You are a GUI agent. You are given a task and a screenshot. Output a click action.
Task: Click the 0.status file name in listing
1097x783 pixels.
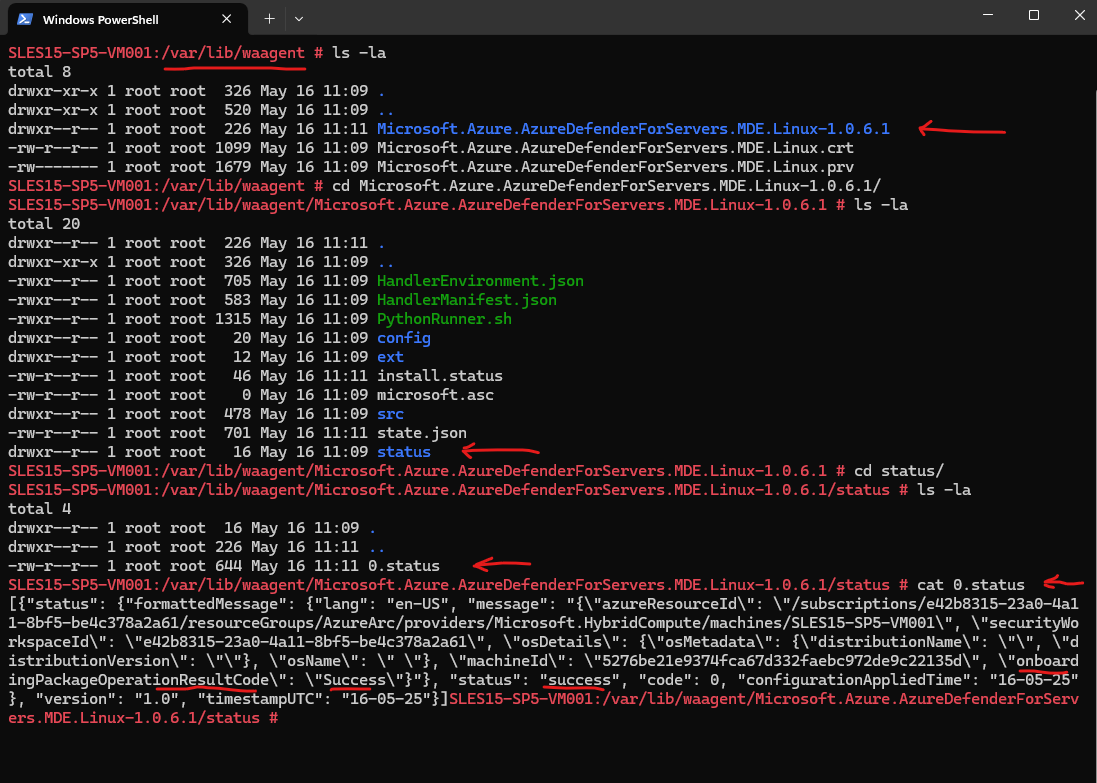404,565
